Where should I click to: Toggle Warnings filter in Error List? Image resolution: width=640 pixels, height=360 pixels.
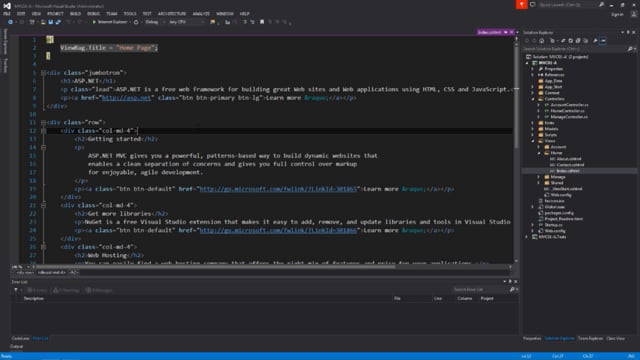67,290
